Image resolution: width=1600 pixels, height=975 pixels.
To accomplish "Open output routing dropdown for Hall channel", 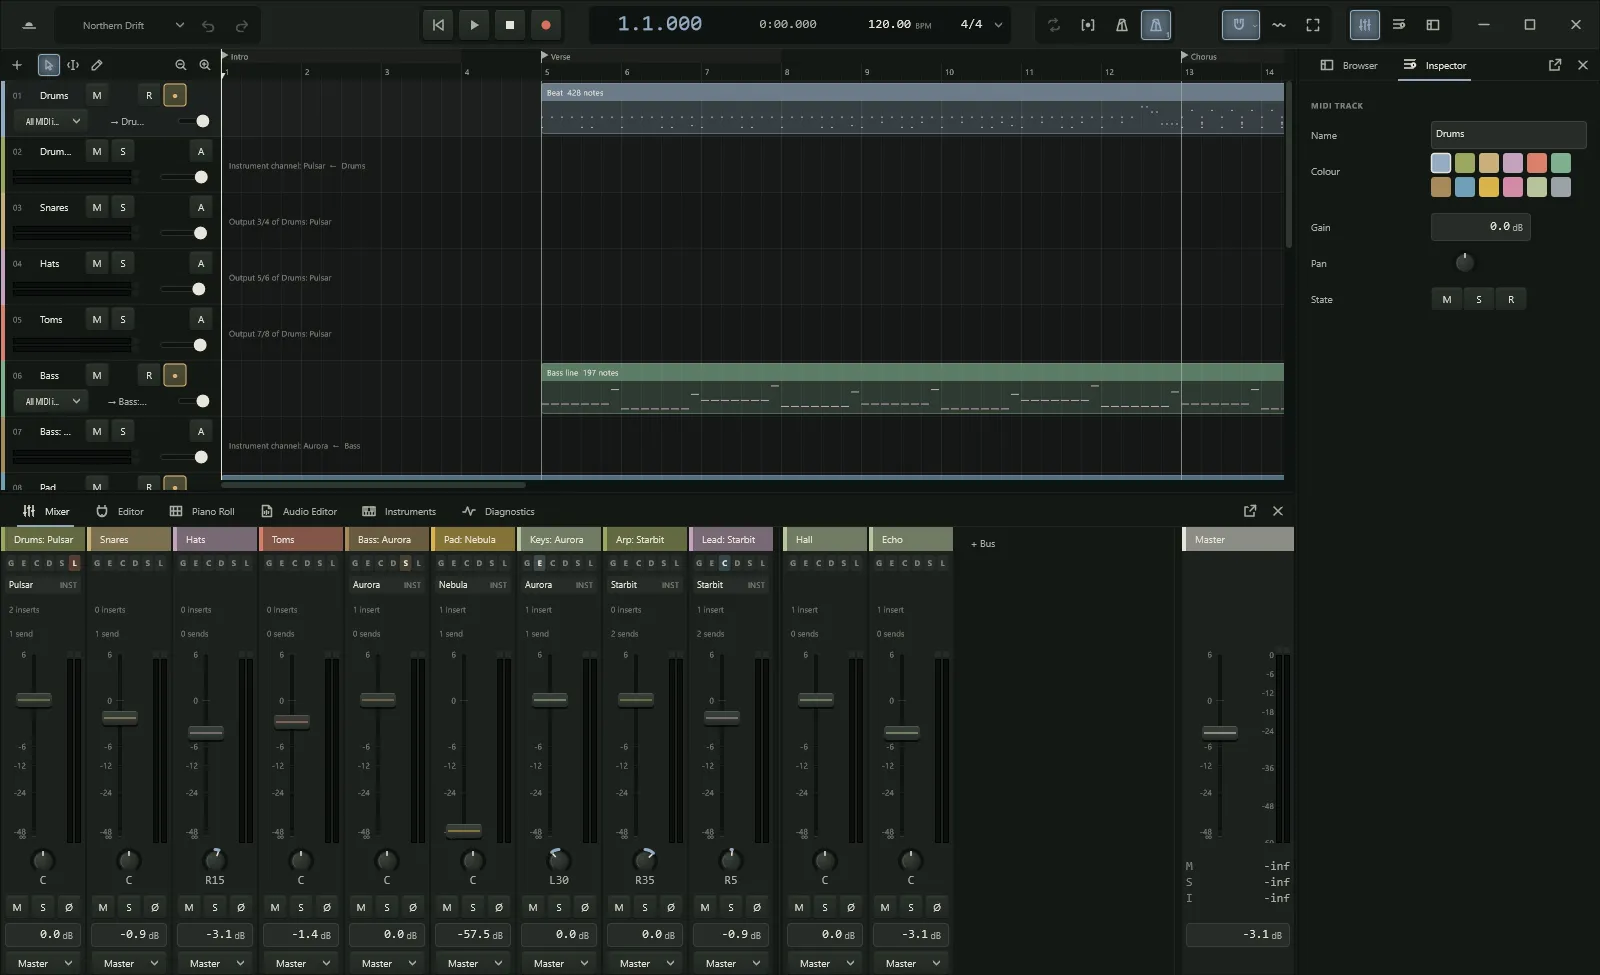I will click(x=825, y=963).
